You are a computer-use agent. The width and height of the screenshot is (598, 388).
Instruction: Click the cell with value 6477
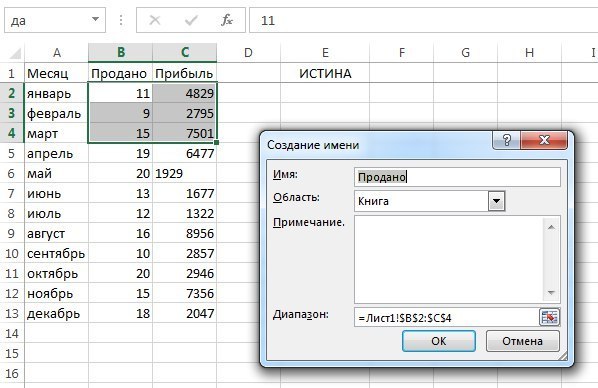point(185,153)
